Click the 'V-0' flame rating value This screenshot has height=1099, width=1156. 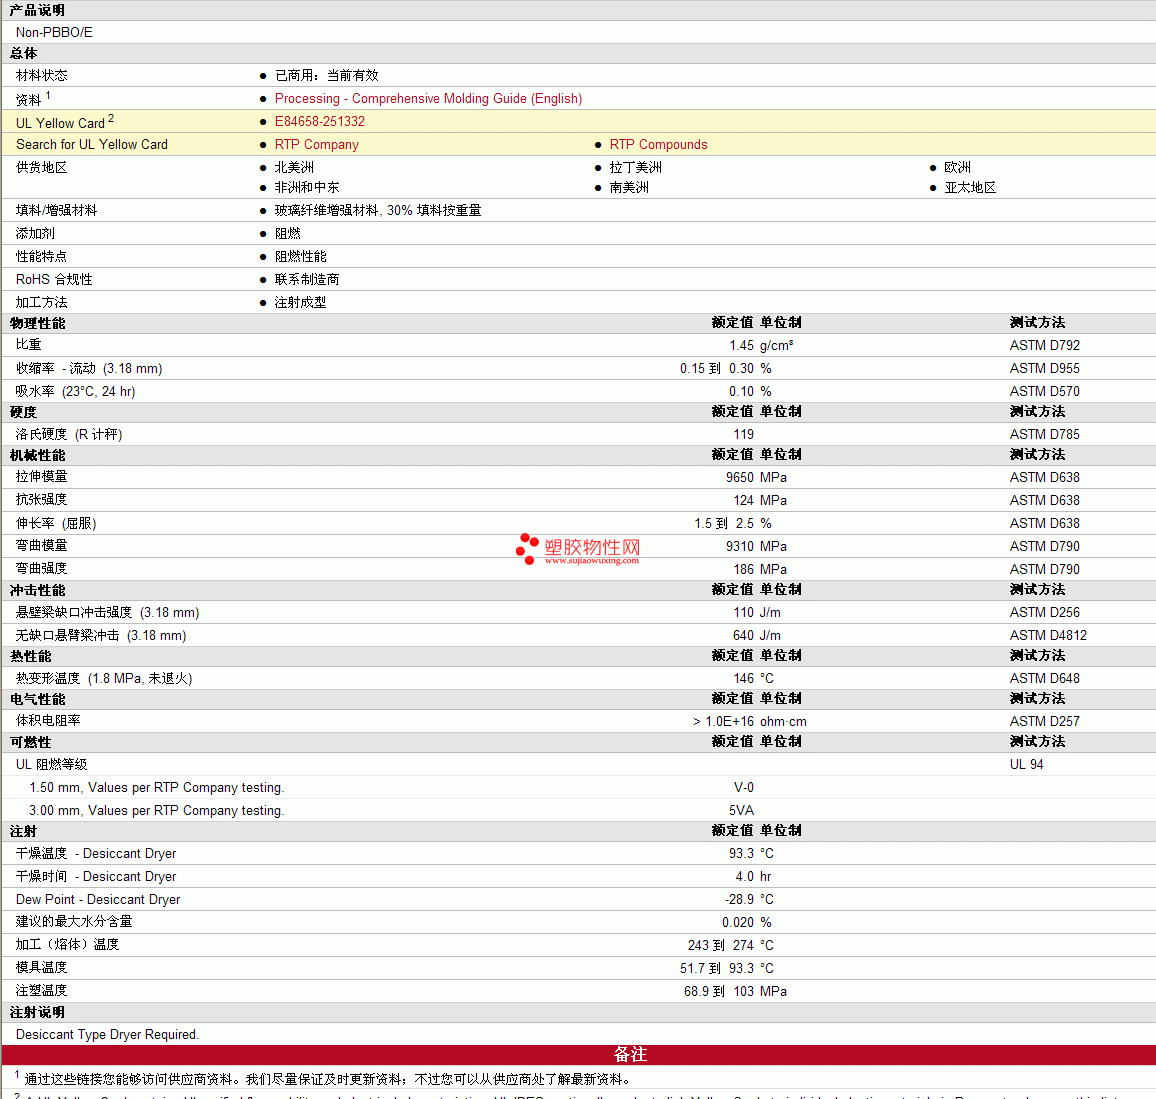(x=744, y=787)
